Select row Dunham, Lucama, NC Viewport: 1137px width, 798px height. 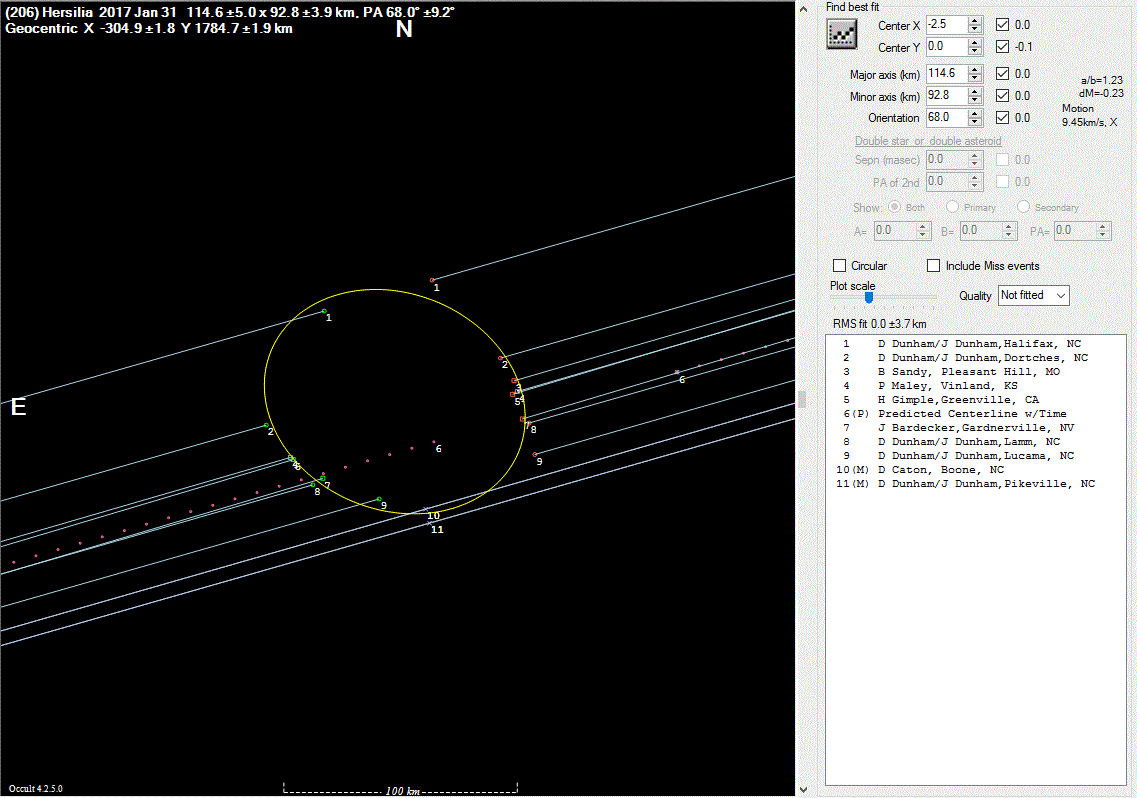pos(975,456)
